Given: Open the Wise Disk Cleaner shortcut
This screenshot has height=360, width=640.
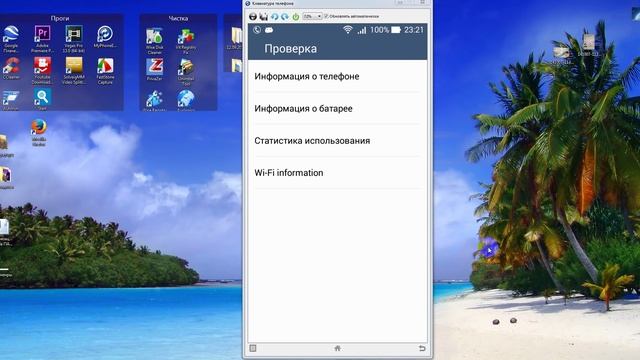Looking at the screenshot, I should click(x=155, y=41).
